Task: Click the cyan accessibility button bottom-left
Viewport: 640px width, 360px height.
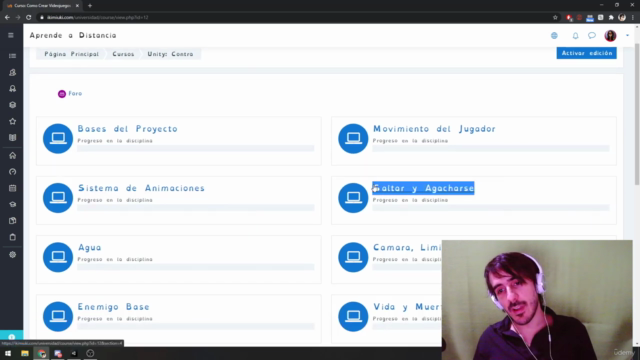Action: pyautogui.click(x=11, y=337)
